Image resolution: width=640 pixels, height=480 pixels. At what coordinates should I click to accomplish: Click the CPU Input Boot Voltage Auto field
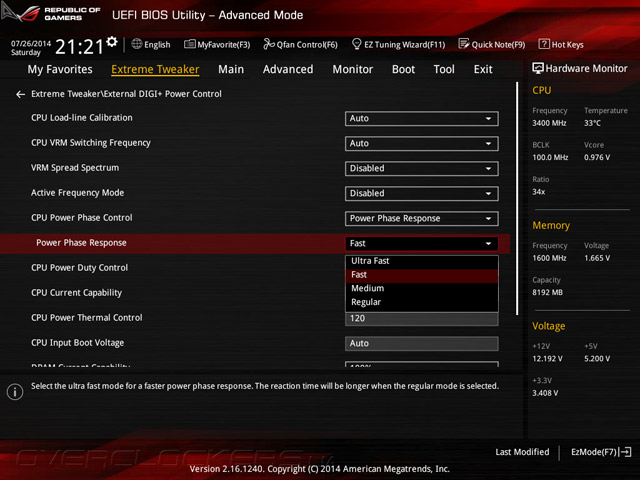pyautogui.click(x=421, y=344)
